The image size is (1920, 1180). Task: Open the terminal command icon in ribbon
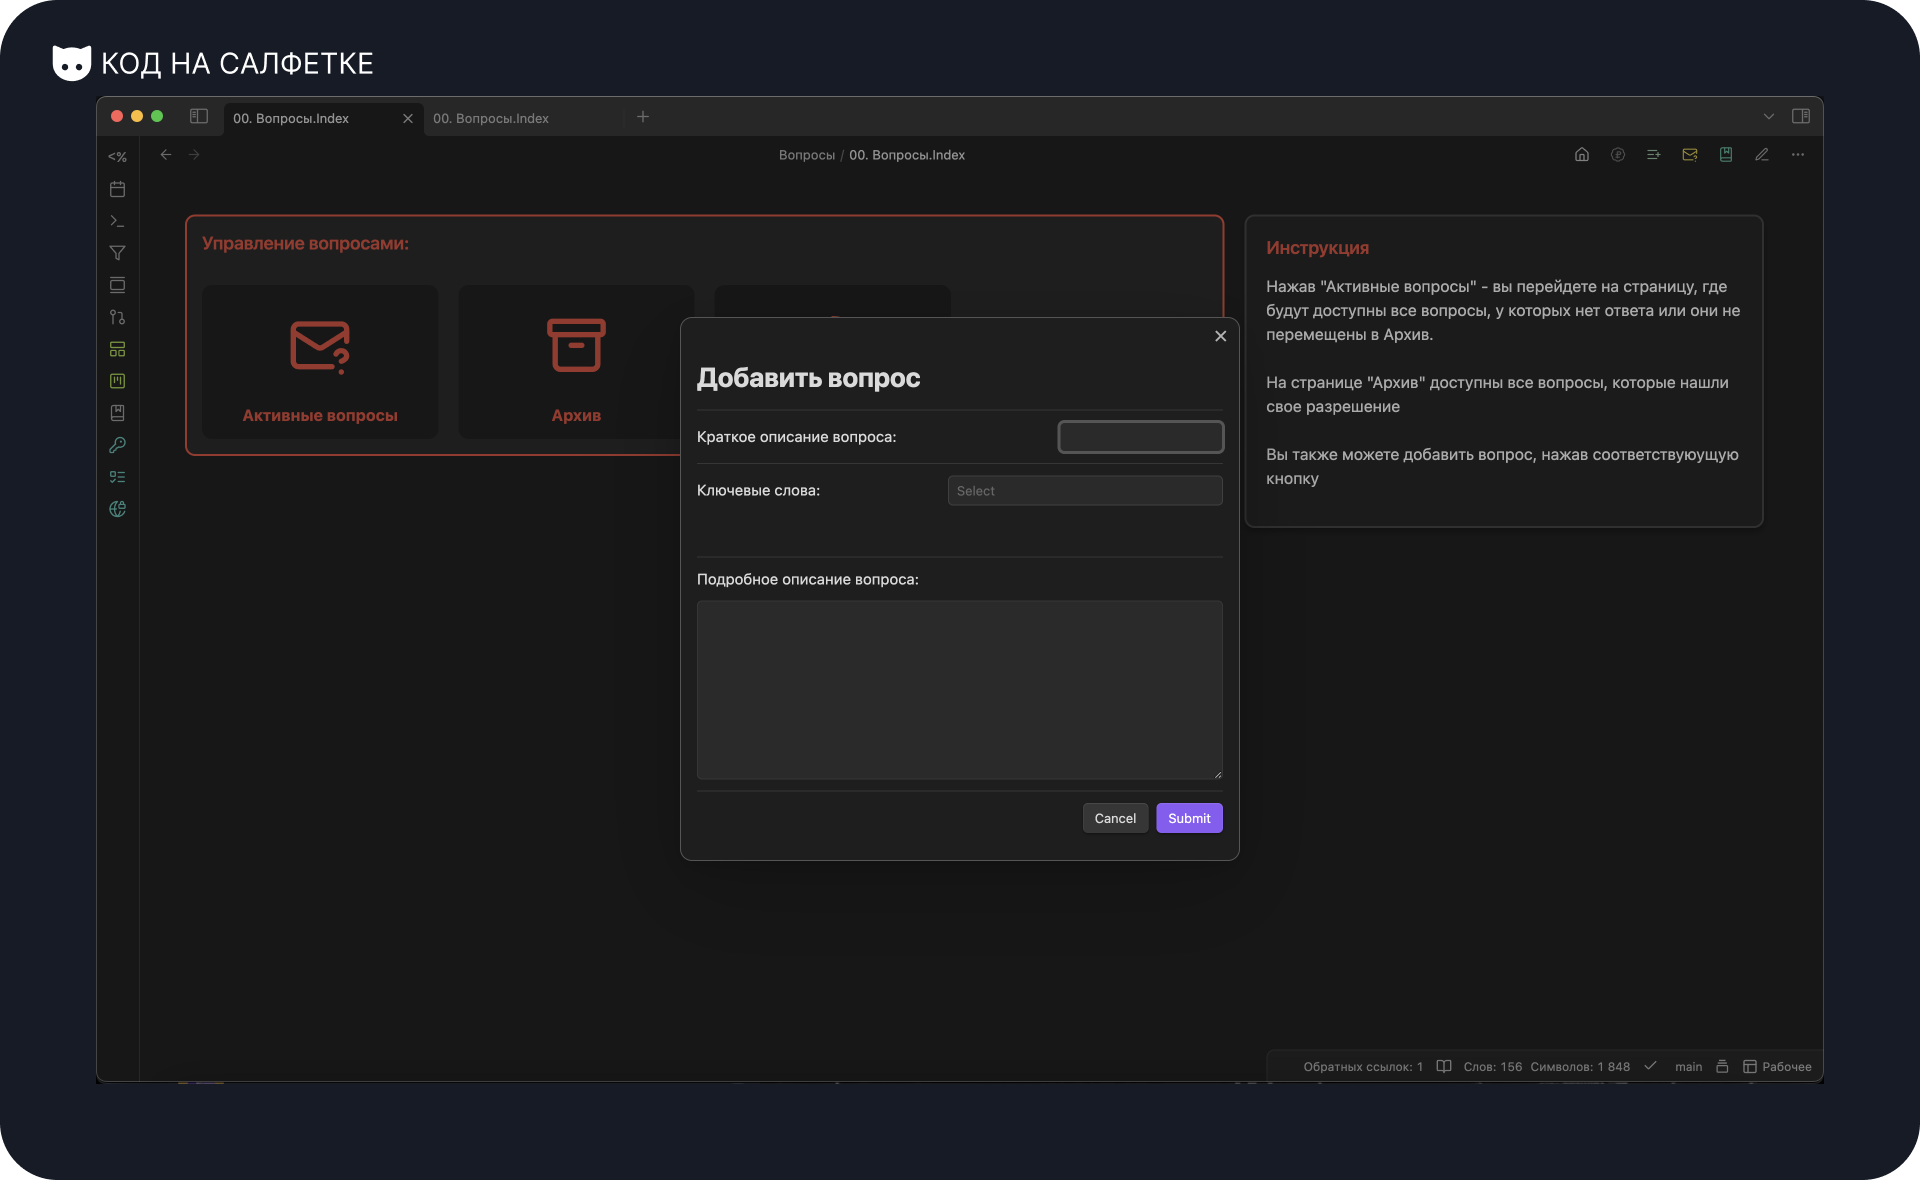(117, 221)
